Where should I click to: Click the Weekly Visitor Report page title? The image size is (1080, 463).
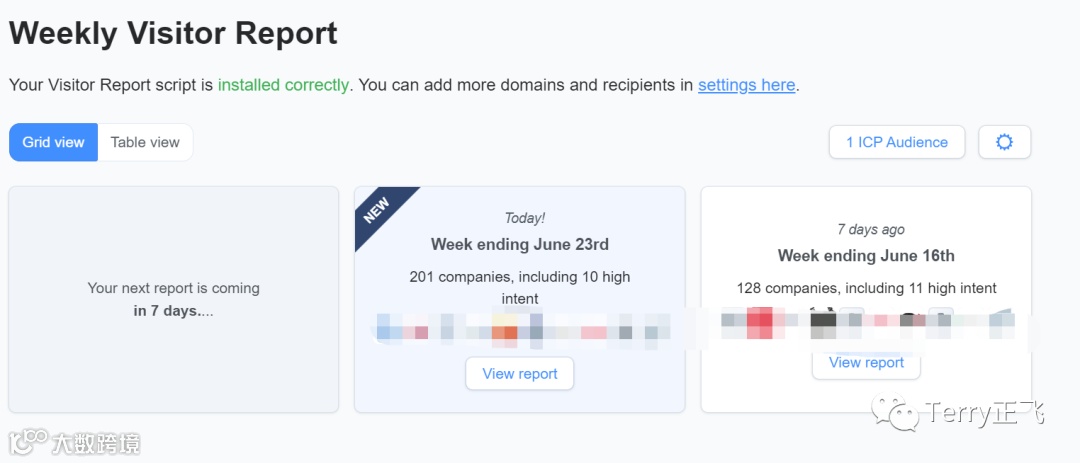coord(173,33)
